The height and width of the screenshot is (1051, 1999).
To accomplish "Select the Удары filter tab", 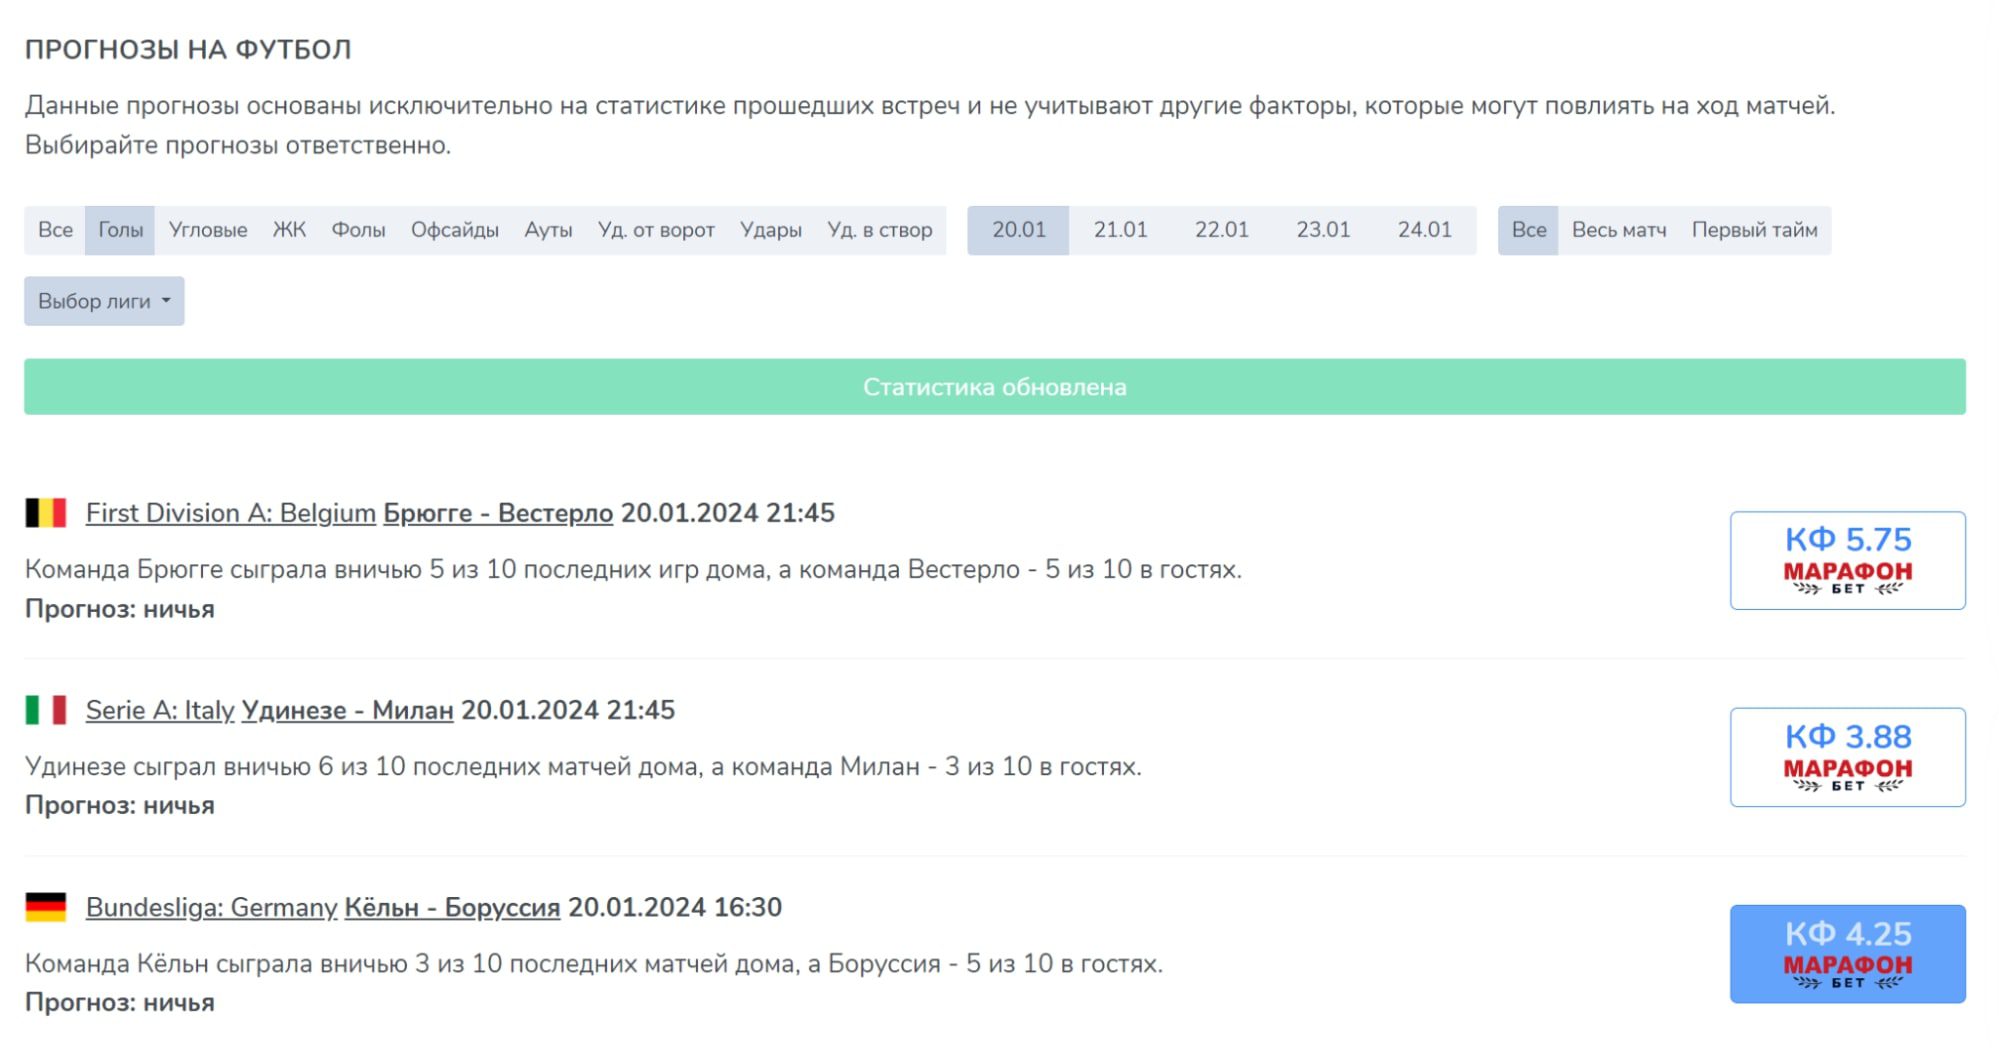I will [771, 230].
